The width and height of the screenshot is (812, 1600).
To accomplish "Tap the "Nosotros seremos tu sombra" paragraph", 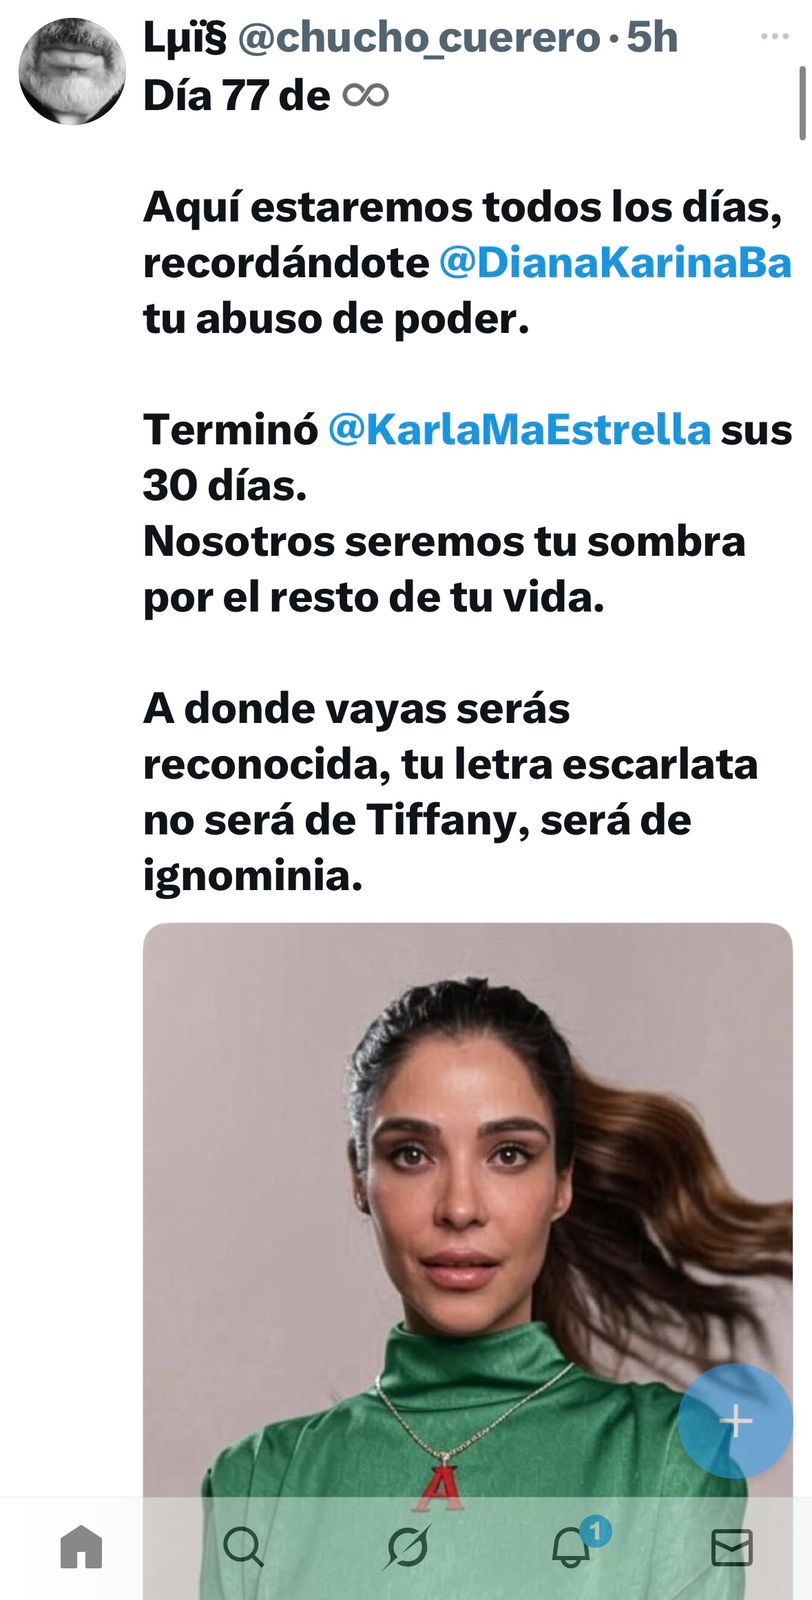I will pyautogui.click(x=444, y=569).
